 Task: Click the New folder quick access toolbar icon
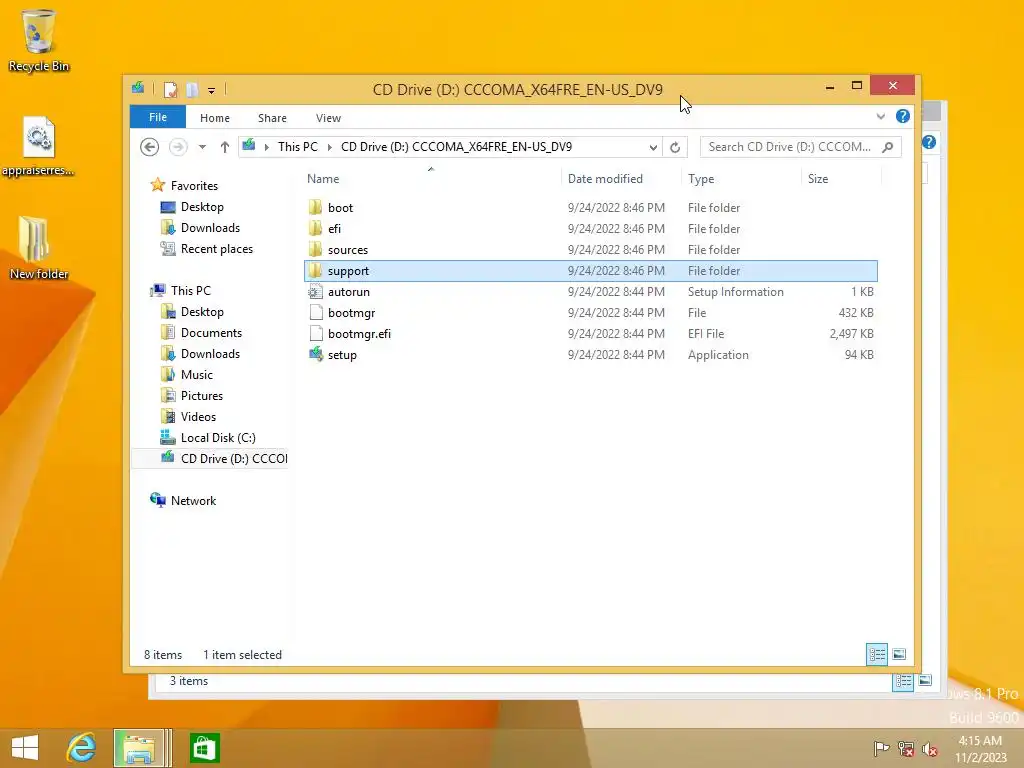(x=192, y=89)
